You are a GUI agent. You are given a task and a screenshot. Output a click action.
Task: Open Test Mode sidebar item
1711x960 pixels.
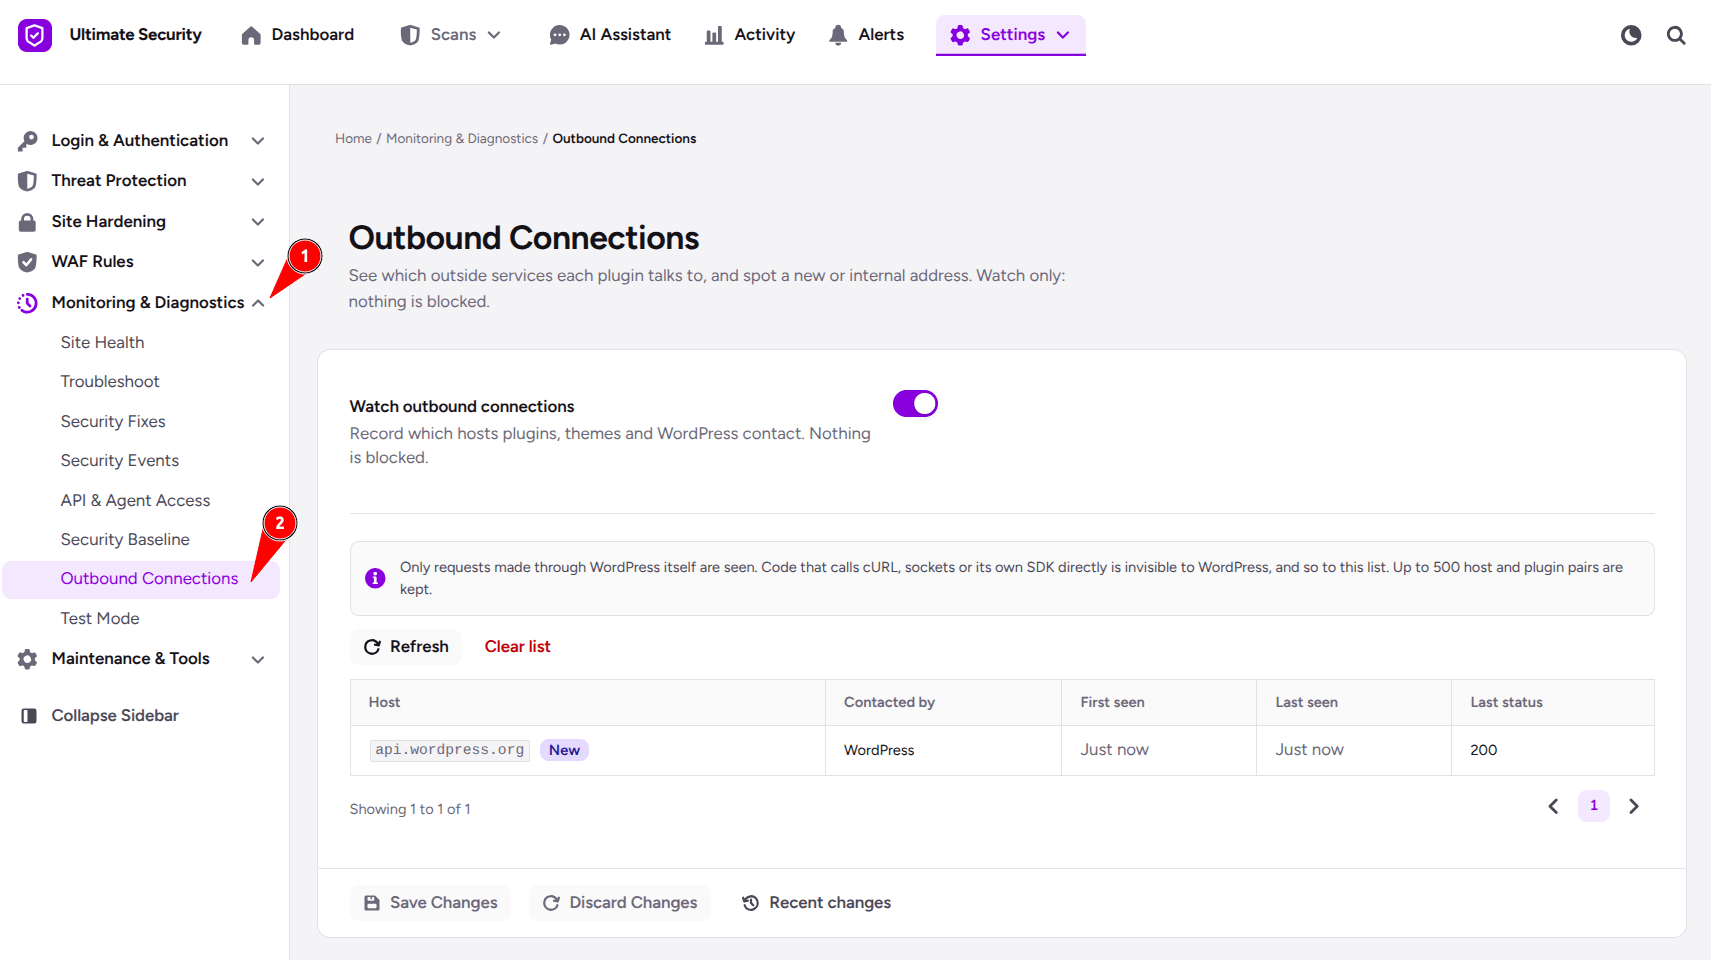100,618
